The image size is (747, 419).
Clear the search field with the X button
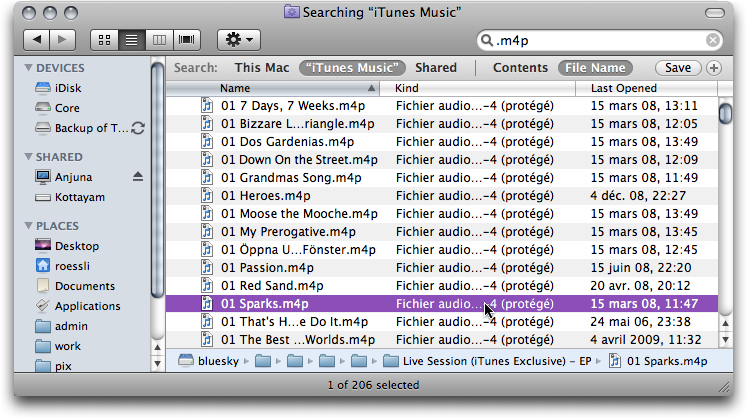click(x=713, y=40)
